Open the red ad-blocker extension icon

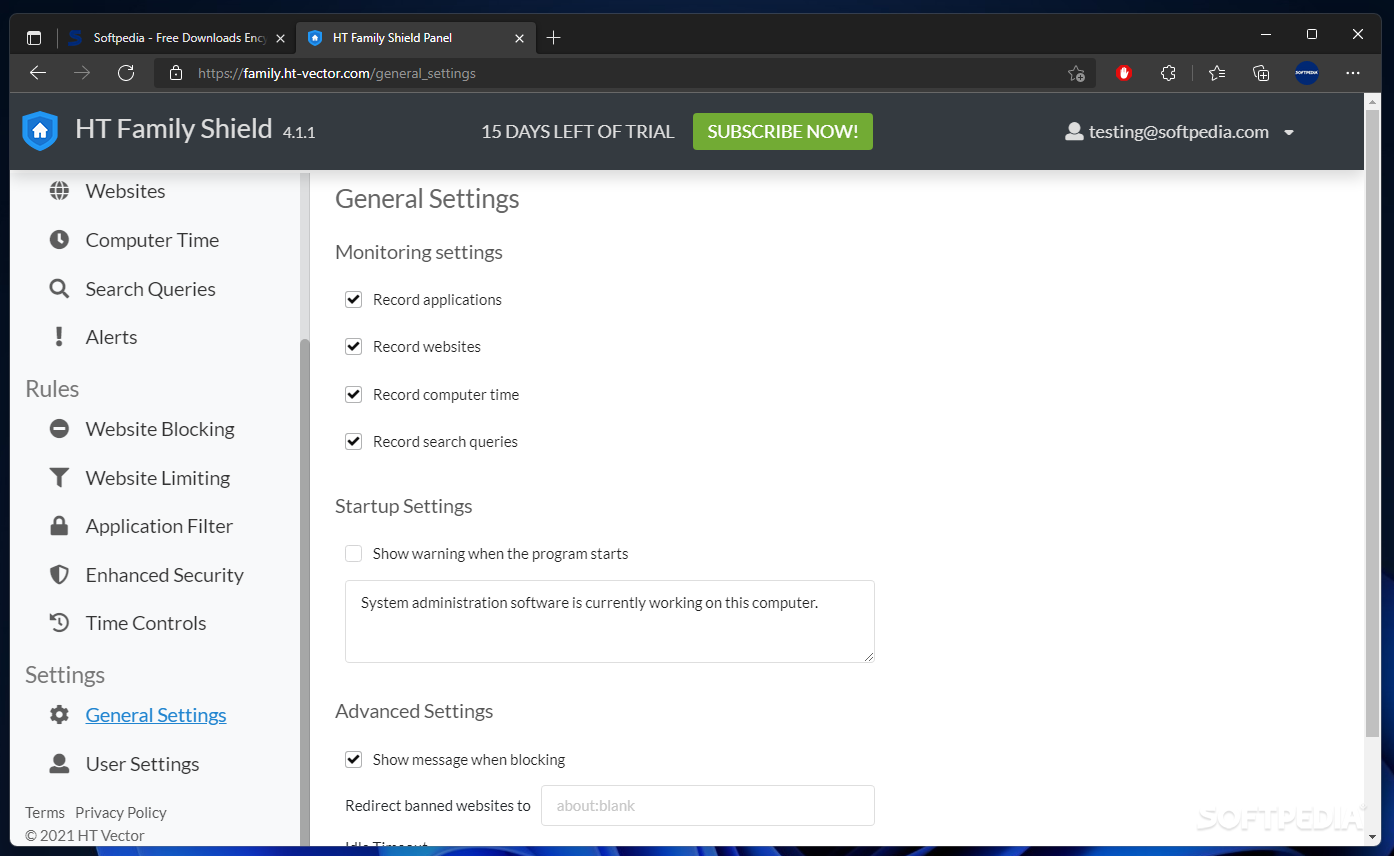tap(1124, 73)
